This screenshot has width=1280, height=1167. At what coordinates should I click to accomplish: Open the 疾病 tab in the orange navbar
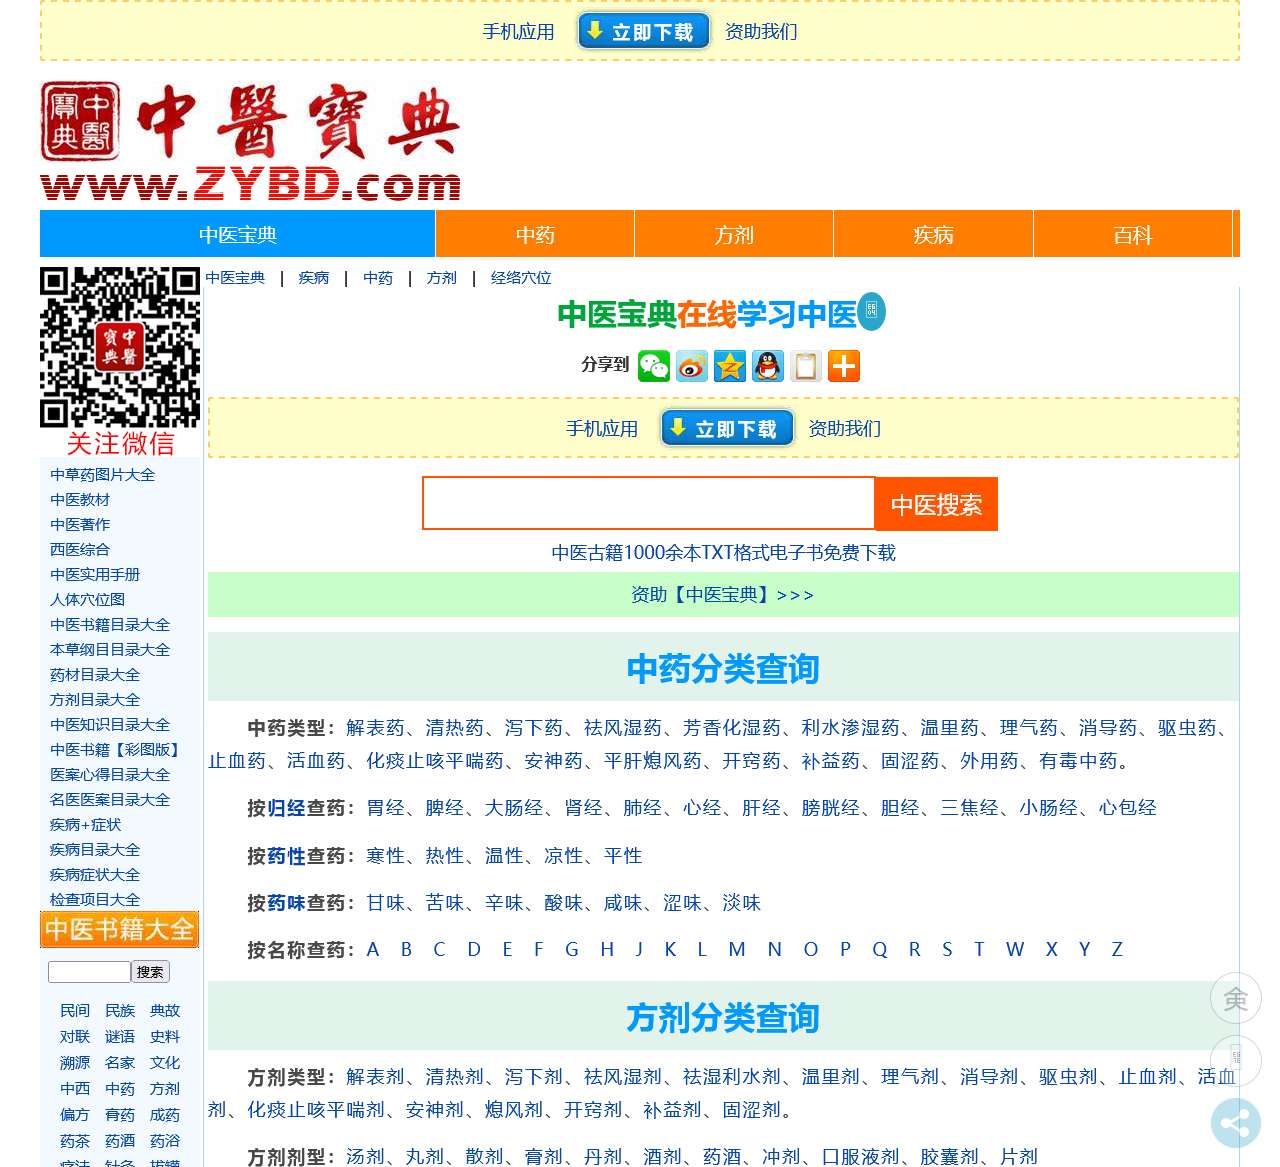click(x=933, y=234)
